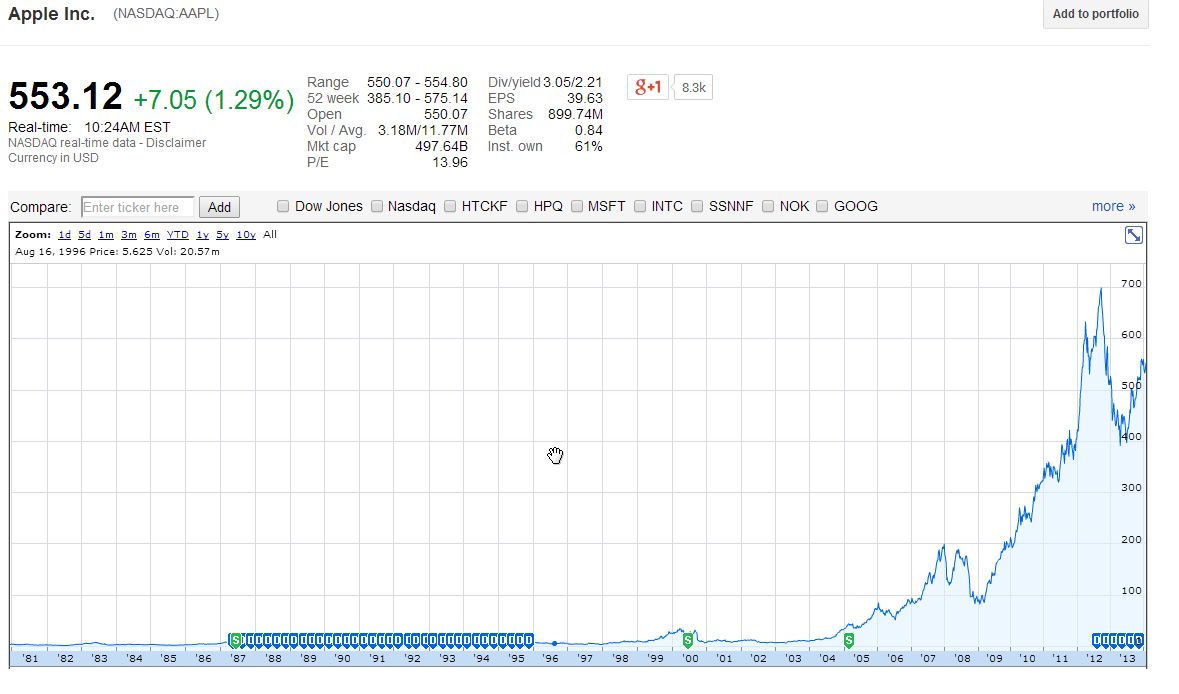Click green split marker near 2005
The image size is (1179, 694).
click(849, 640)
